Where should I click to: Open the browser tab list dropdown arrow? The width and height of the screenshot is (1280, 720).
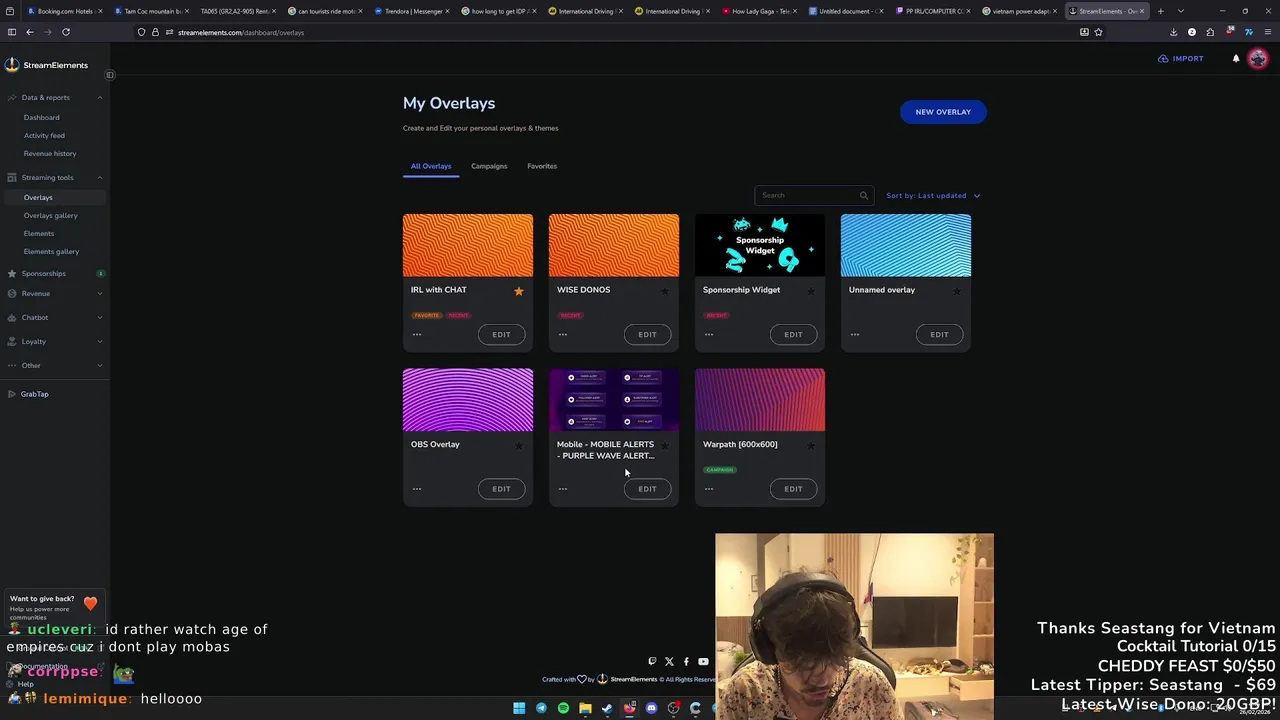(1181, 11)
